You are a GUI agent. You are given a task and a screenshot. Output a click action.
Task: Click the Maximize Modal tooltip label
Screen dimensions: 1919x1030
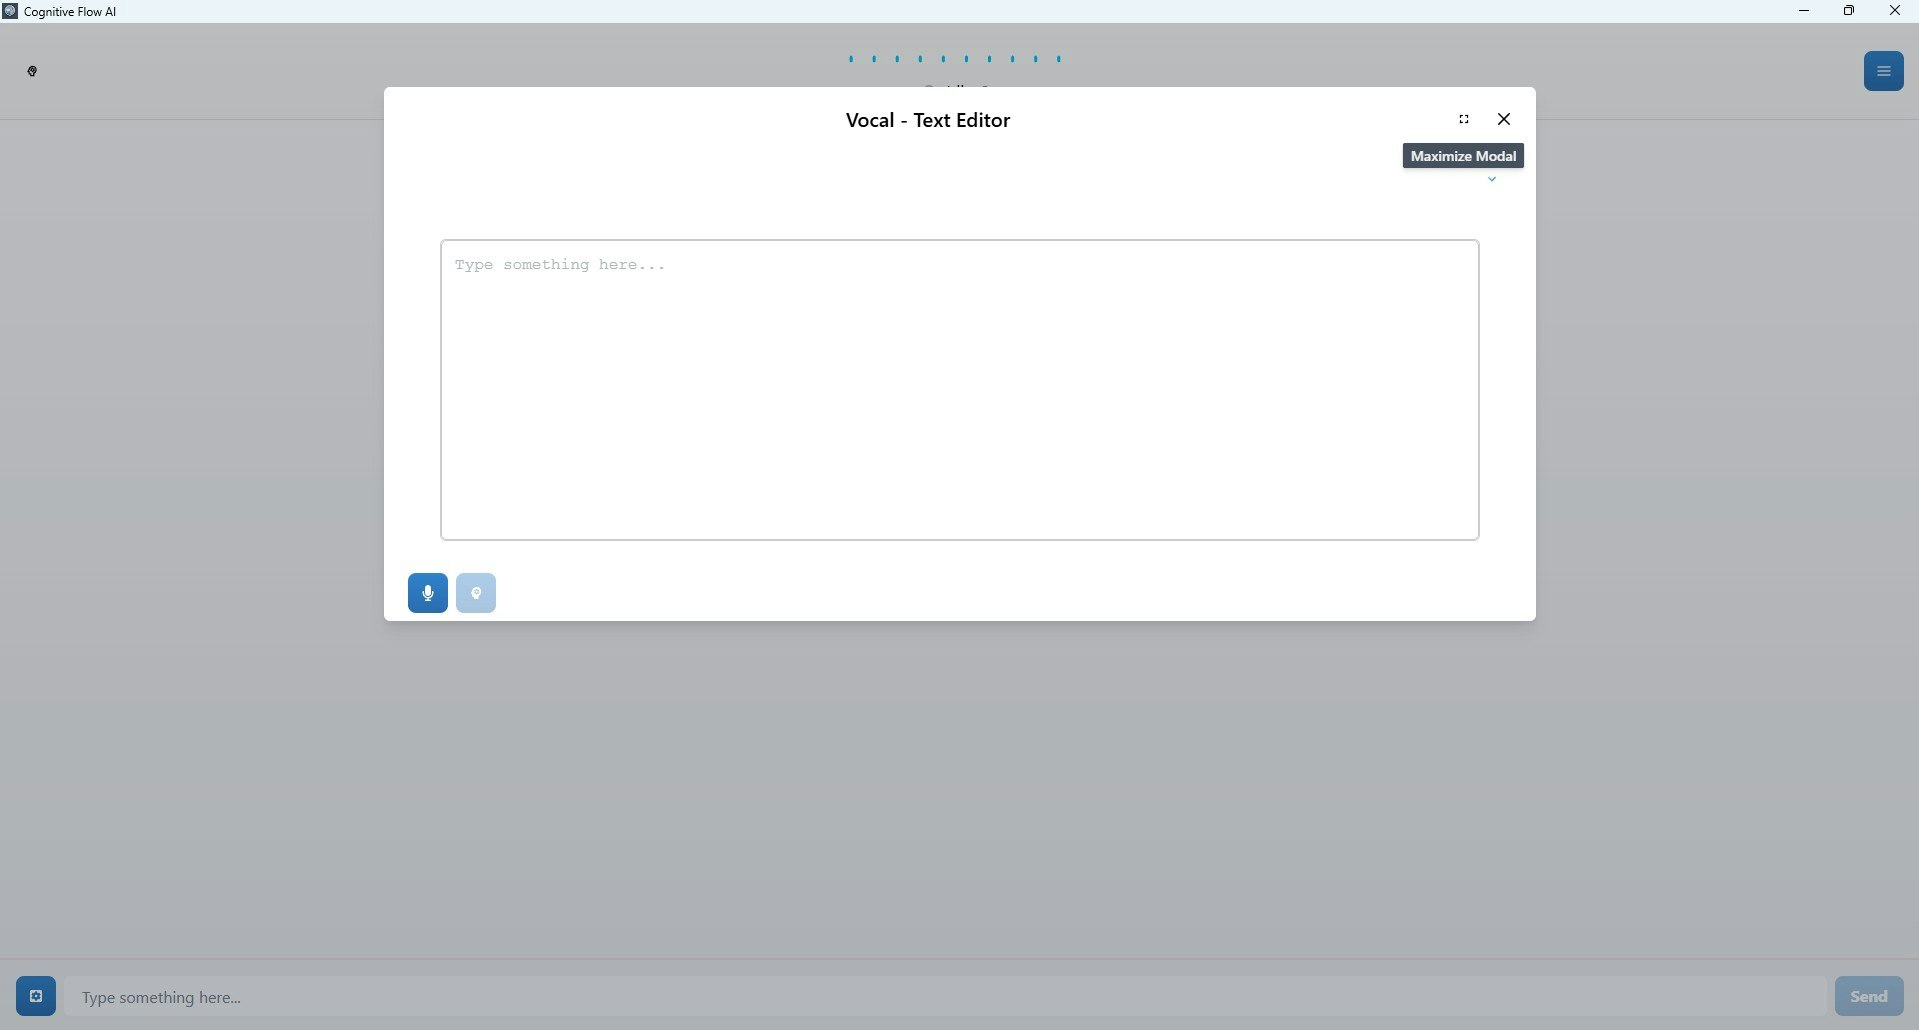1462,155
